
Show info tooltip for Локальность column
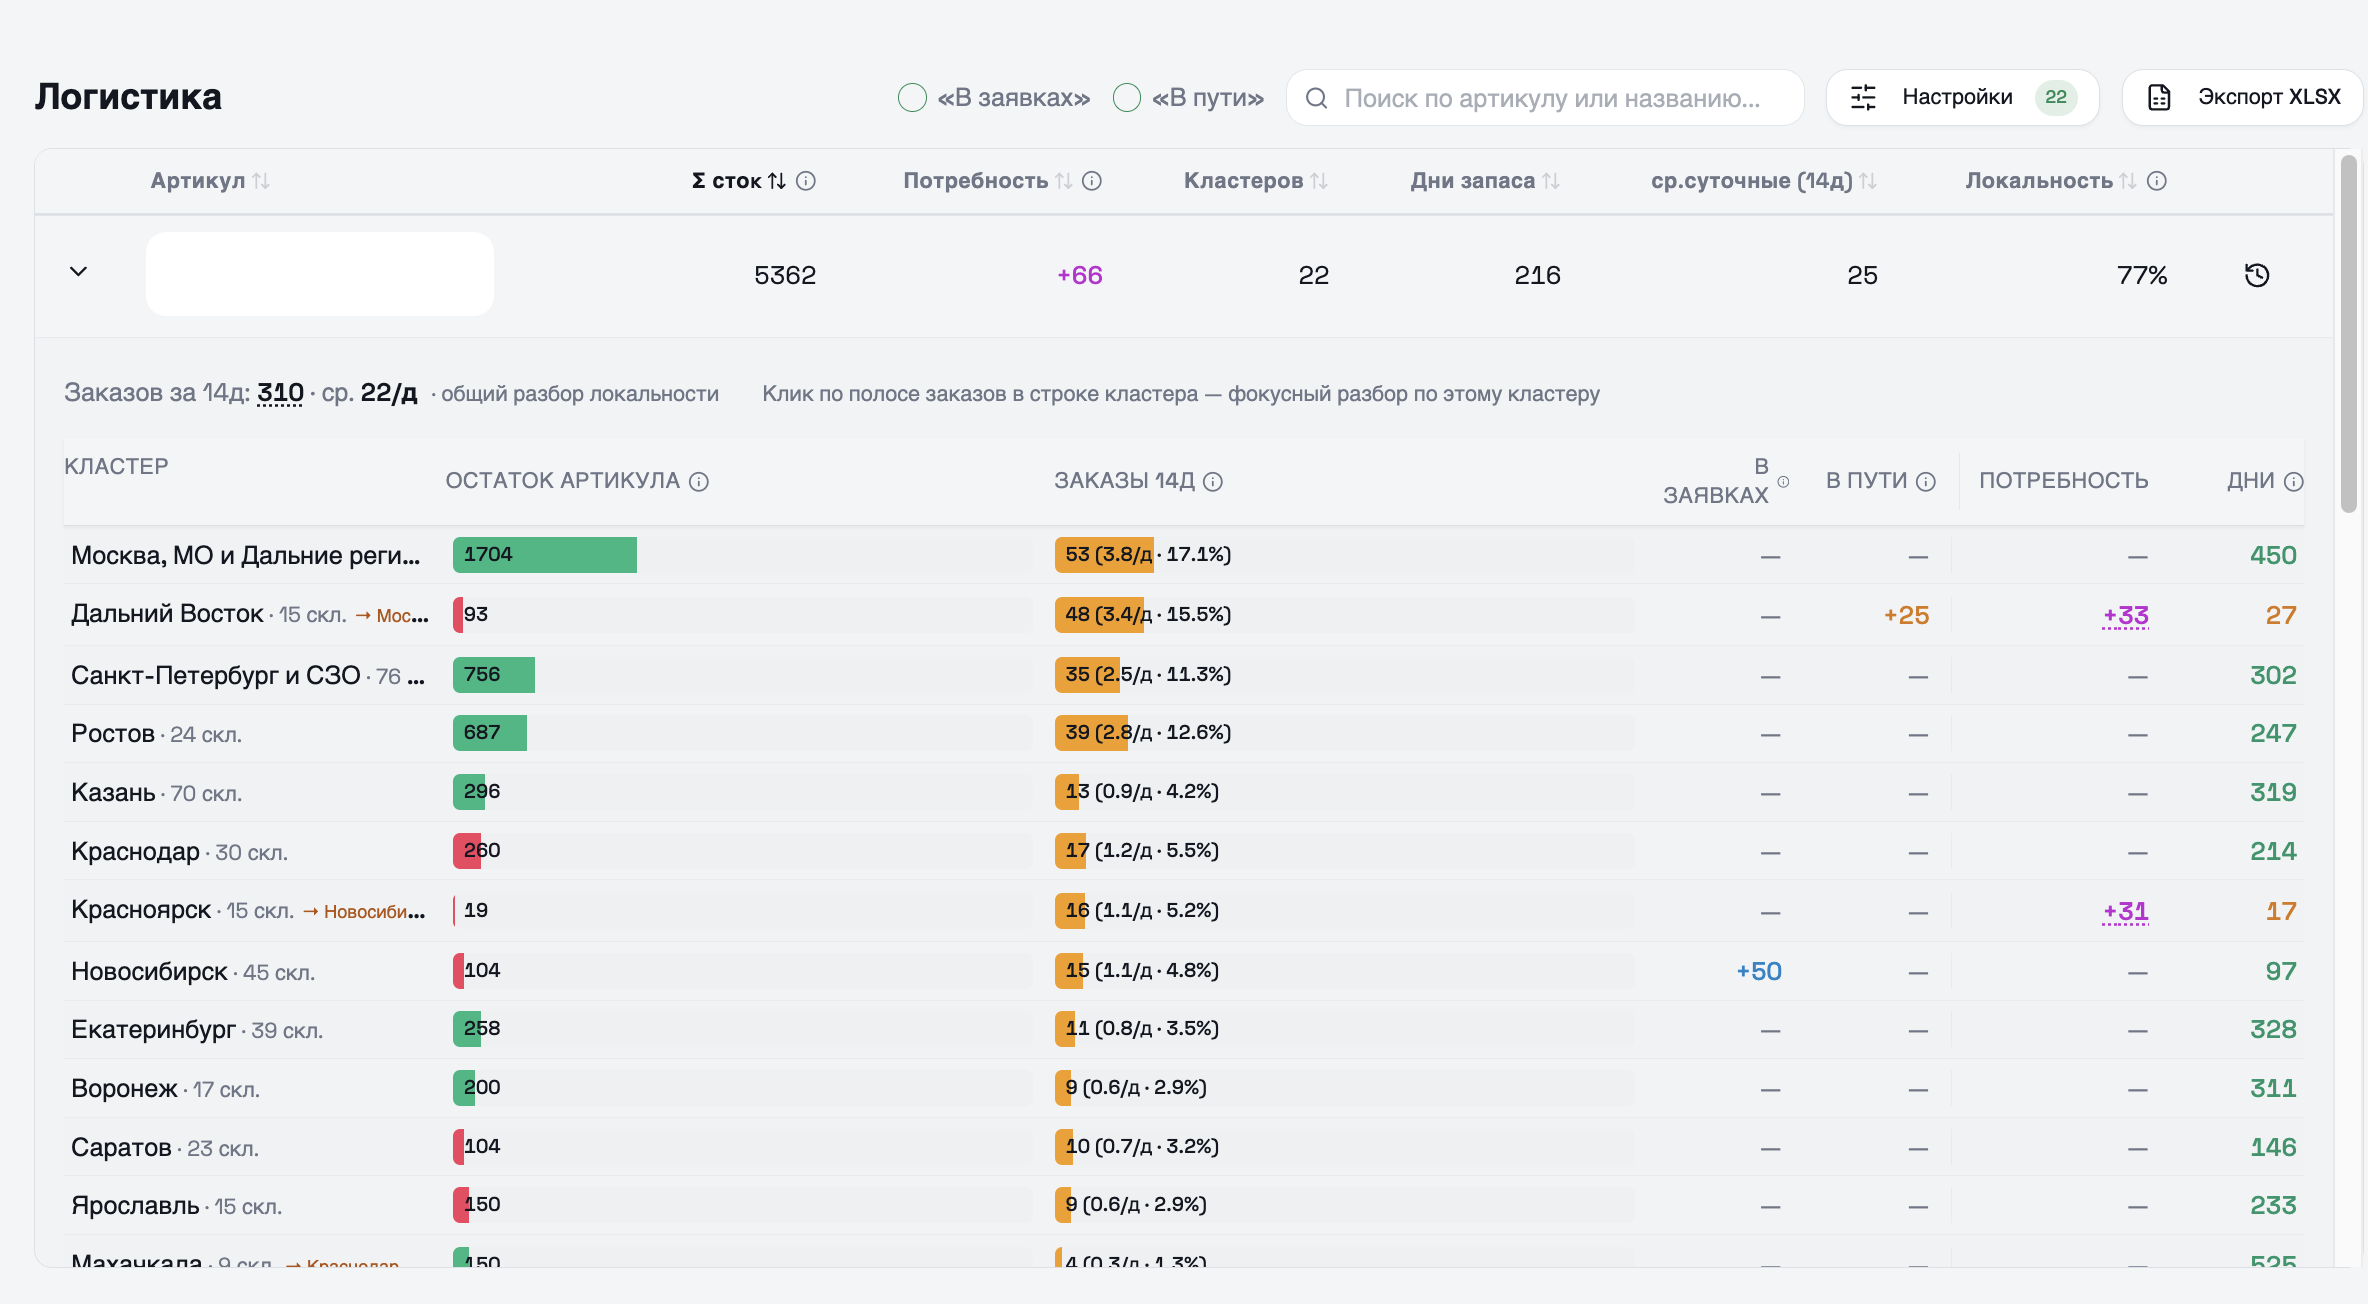tap(2157, 181)
